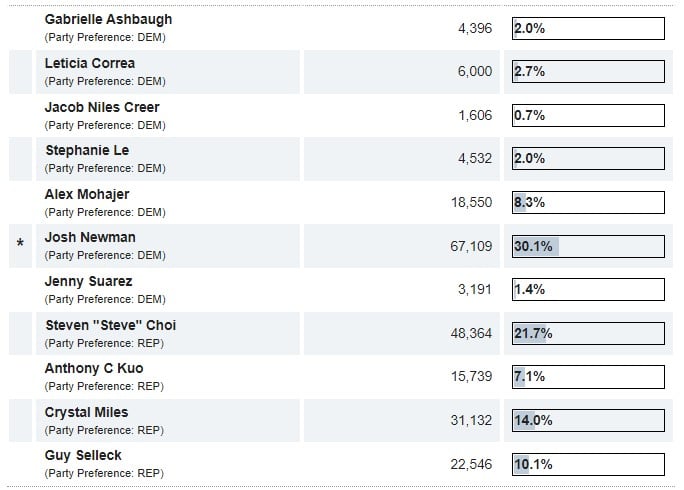This screenshot has width=684, height=490.
Task: Select the Leticia Correa candidate name
Action: coord(90,63)
